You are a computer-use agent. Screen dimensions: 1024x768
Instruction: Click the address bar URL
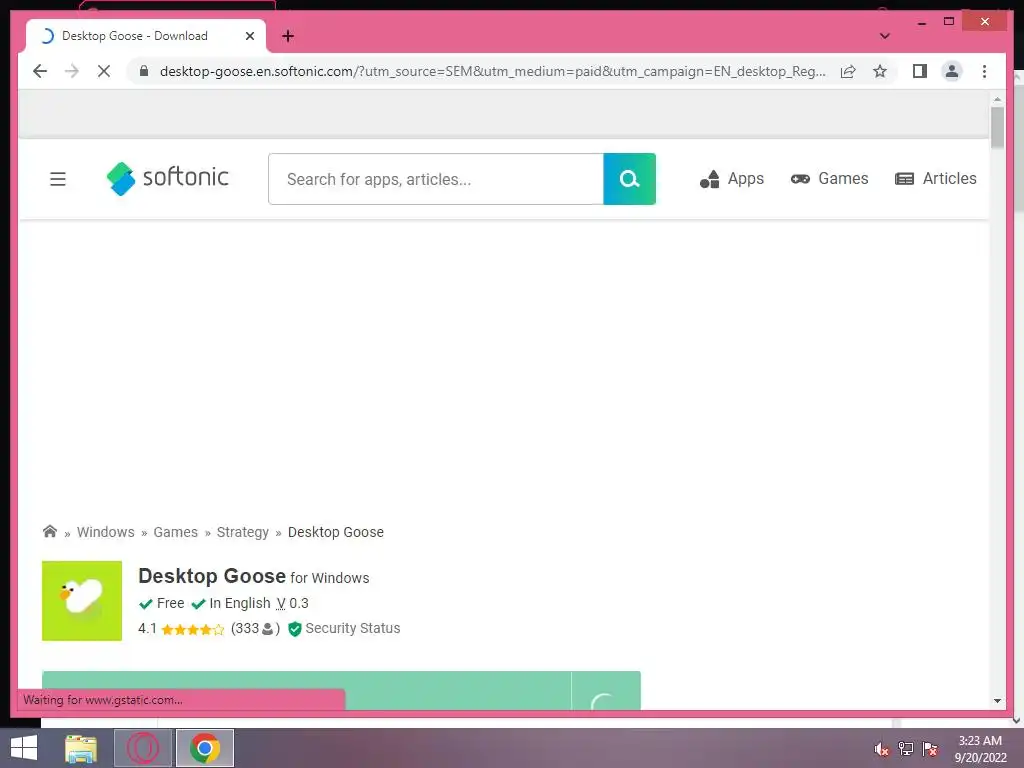492,71
